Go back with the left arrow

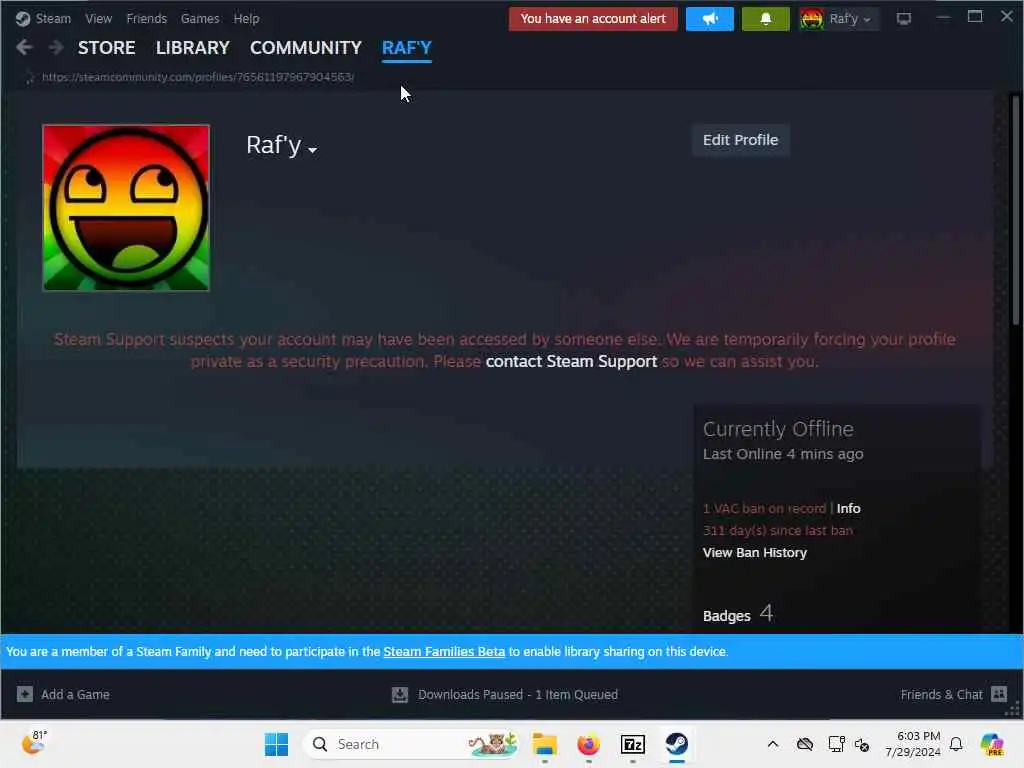[x=24, y=47]
